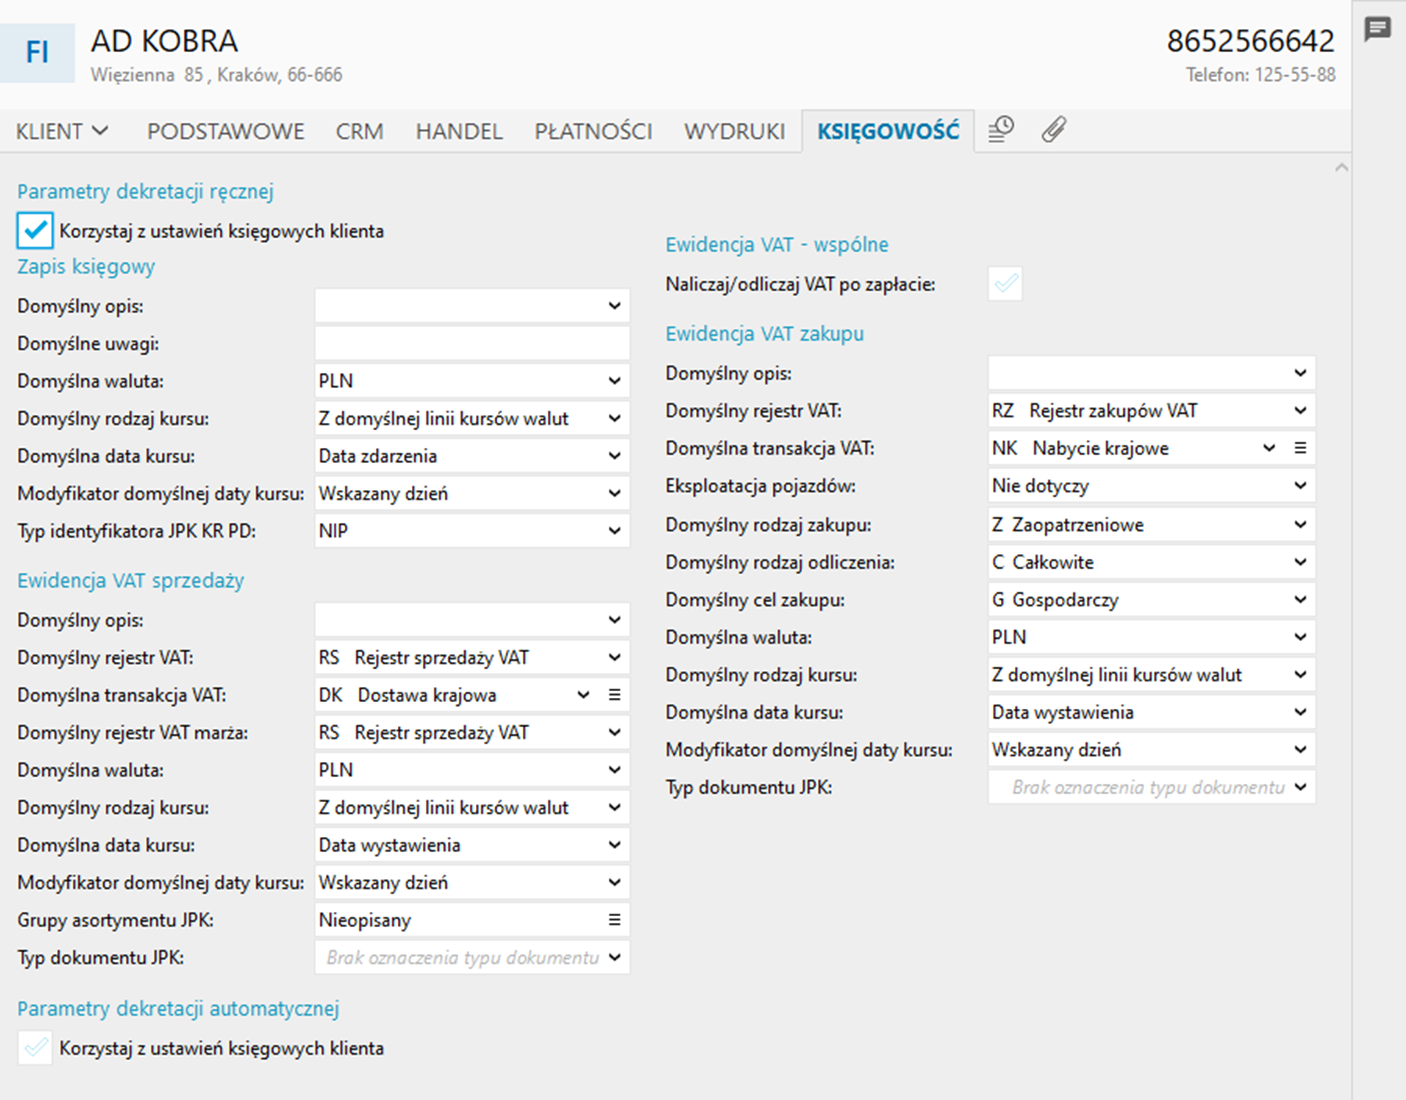Click the Parametry dekretacji automatycznej heading

[x=178, y=1008]
